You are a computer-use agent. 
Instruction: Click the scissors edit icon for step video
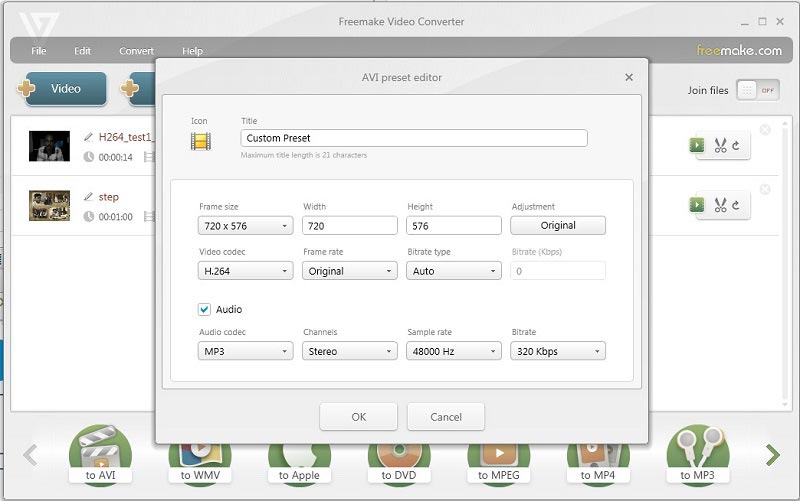tap(720, 205)
